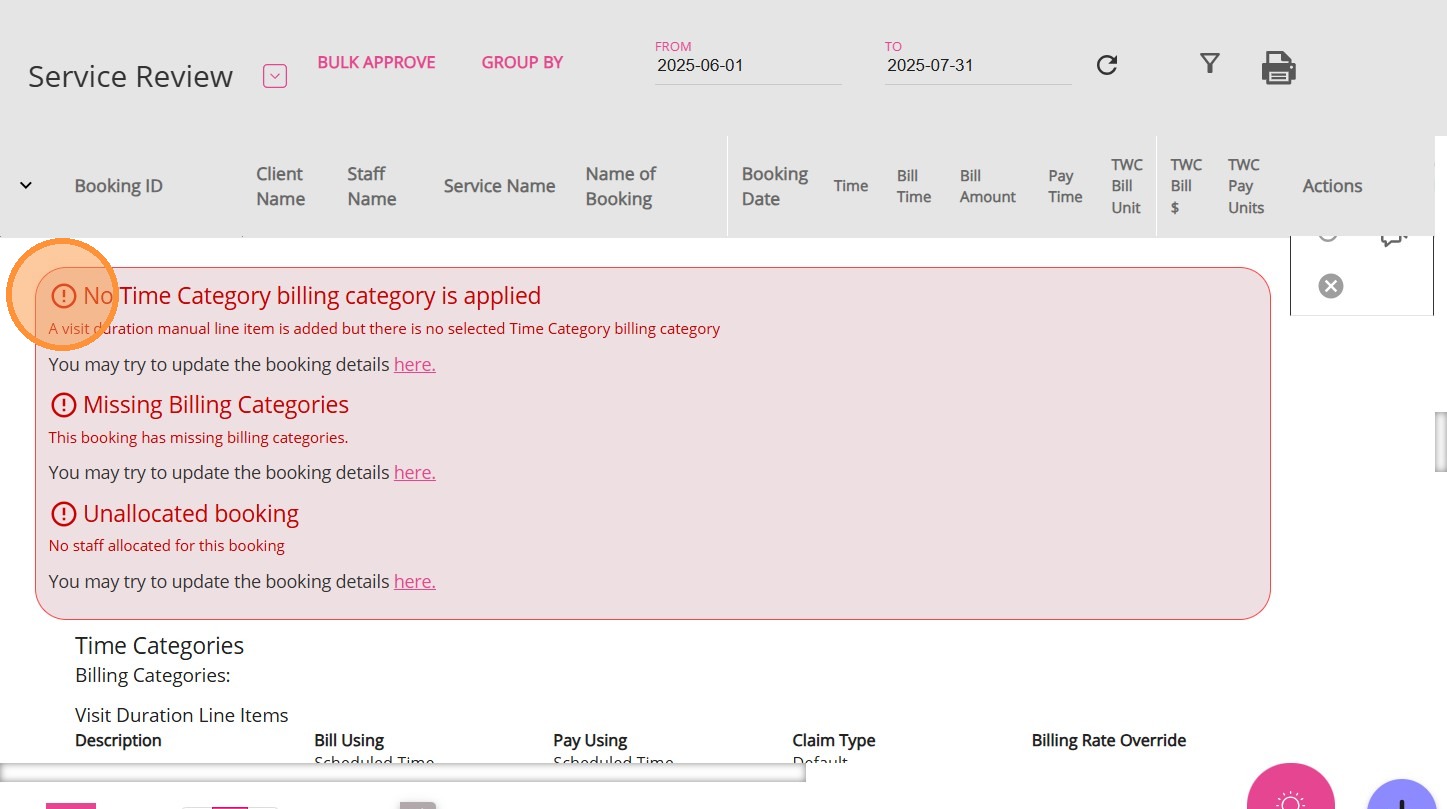
Task: Sort by the Service Name column header
Action: [499, 186]
